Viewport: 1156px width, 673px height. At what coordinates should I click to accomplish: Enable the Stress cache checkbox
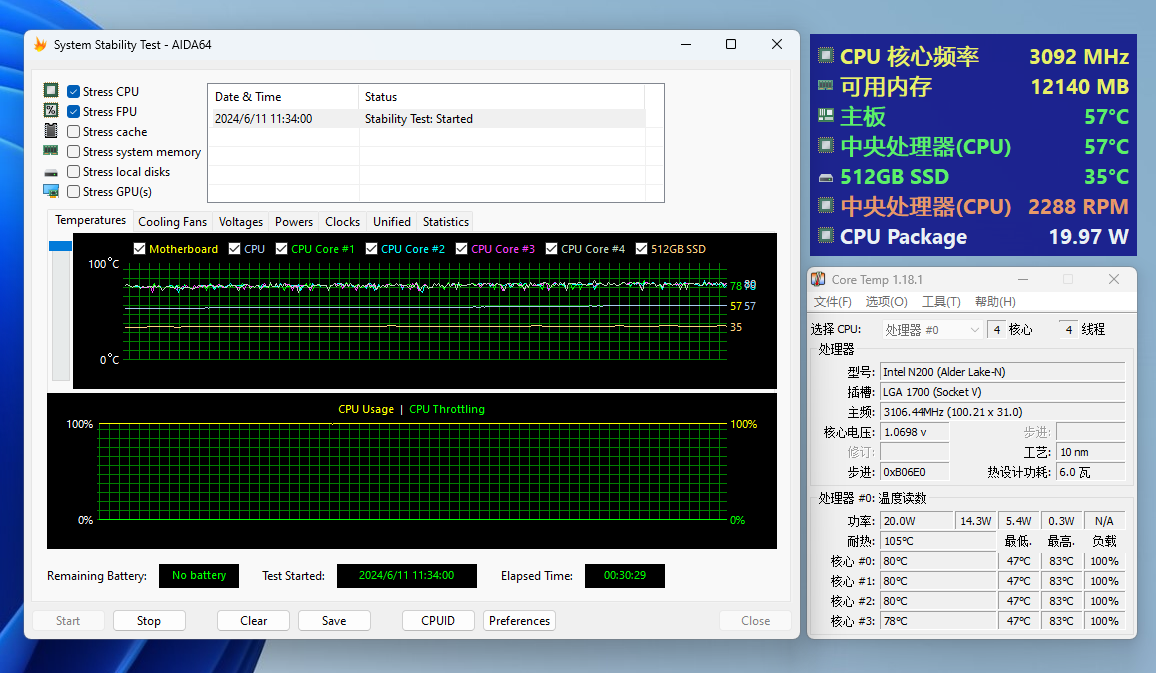pos(74,131)
